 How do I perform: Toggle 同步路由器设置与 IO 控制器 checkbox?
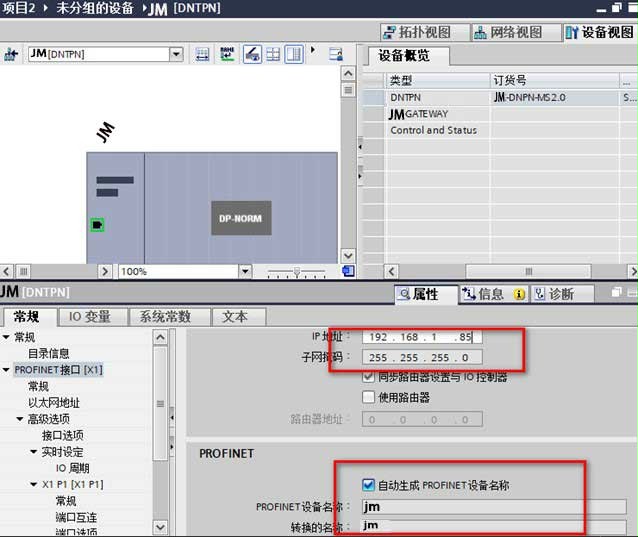point(369,377)
